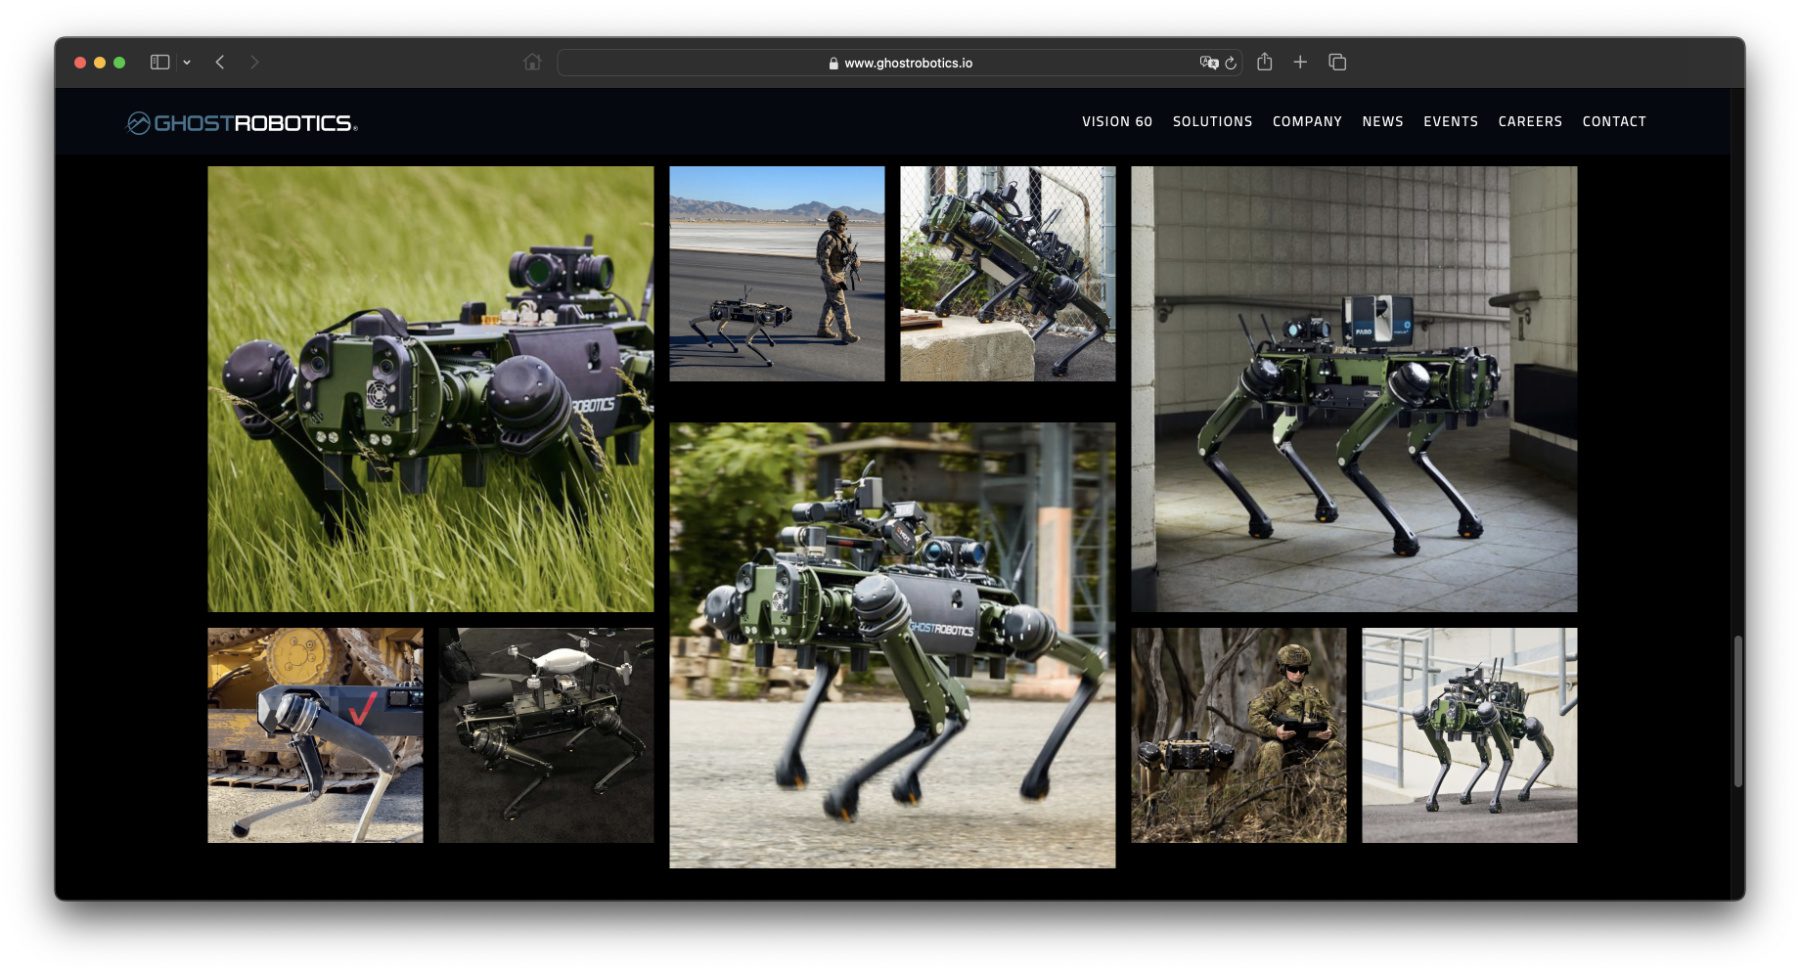Open the Careers page

coord(1529,121)
